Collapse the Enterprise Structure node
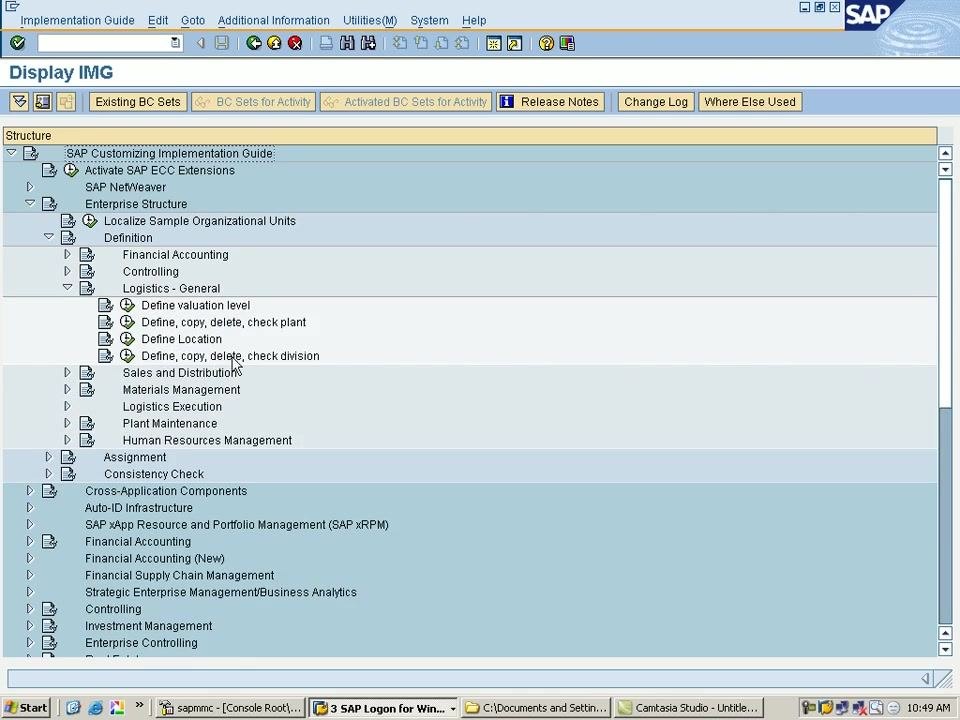 pos(29,203)
